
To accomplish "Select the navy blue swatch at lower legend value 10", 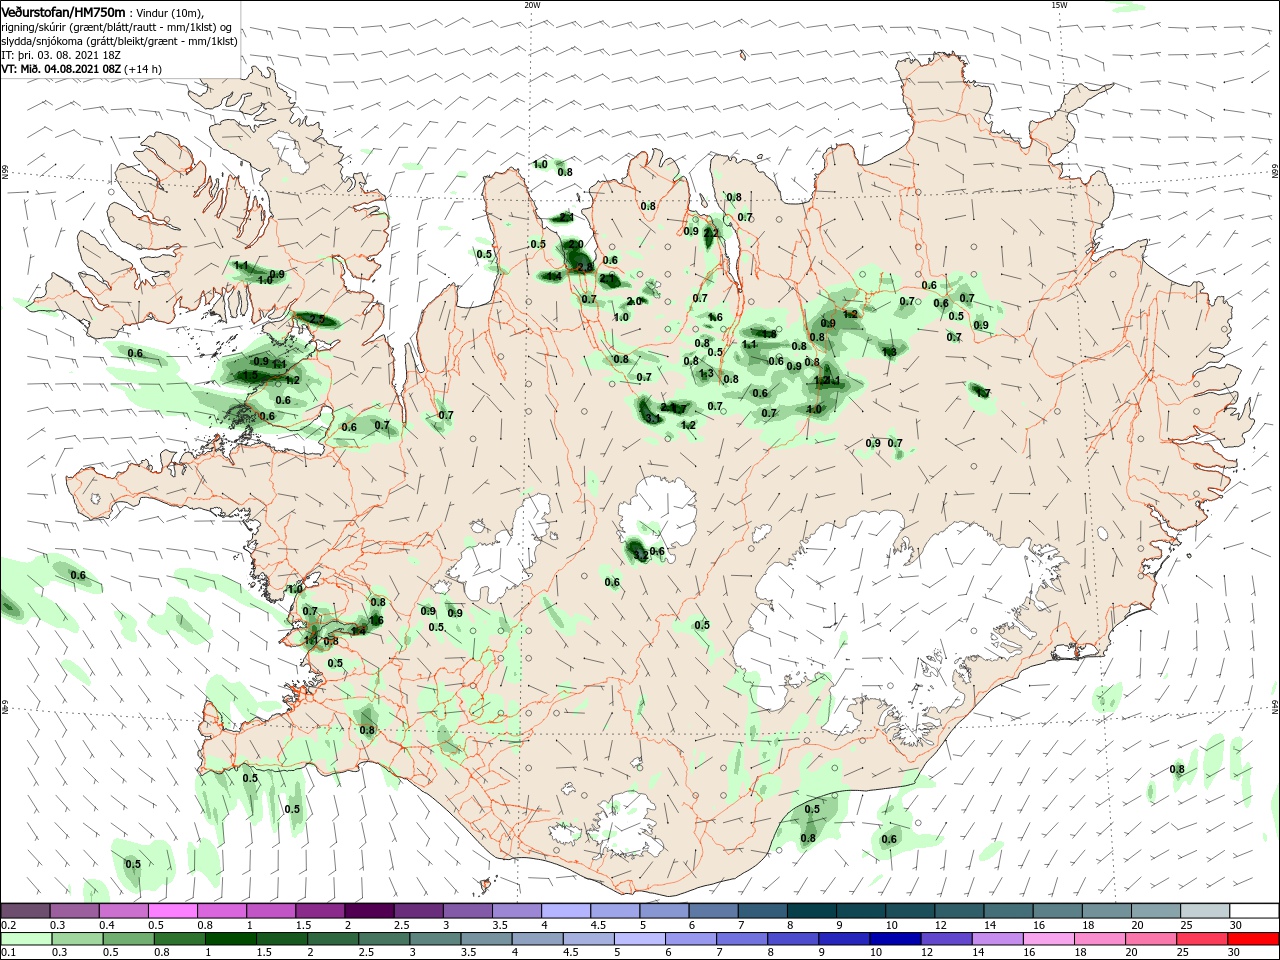I will coord(894,939).
